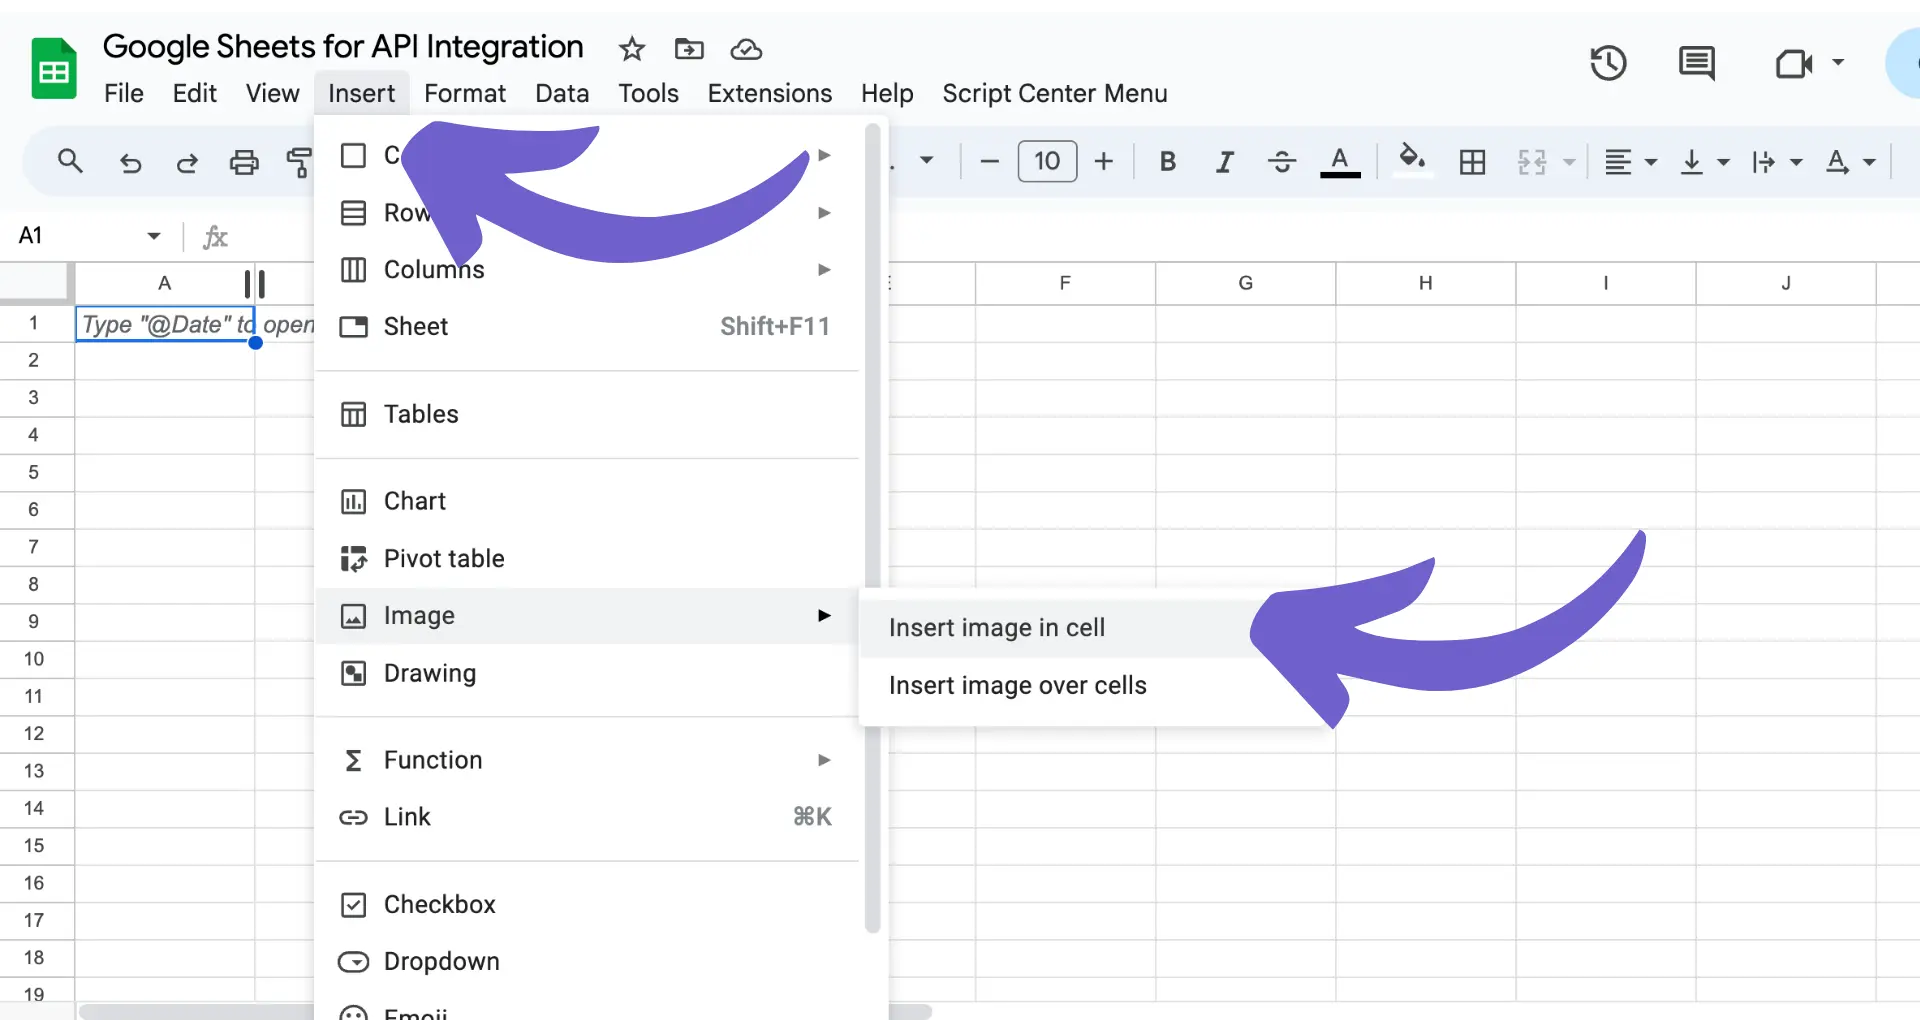1920x1020 pixels.
Task: Open the Format menu
Action: [x=465, y=93]
